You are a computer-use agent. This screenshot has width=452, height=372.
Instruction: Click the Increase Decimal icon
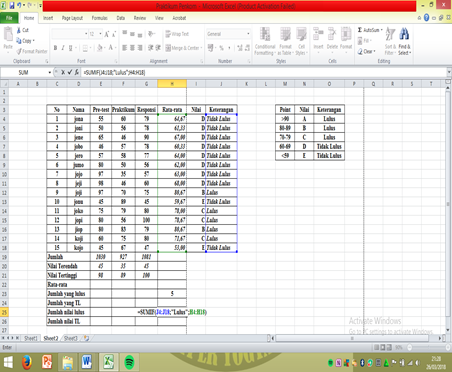click(240, 48)
